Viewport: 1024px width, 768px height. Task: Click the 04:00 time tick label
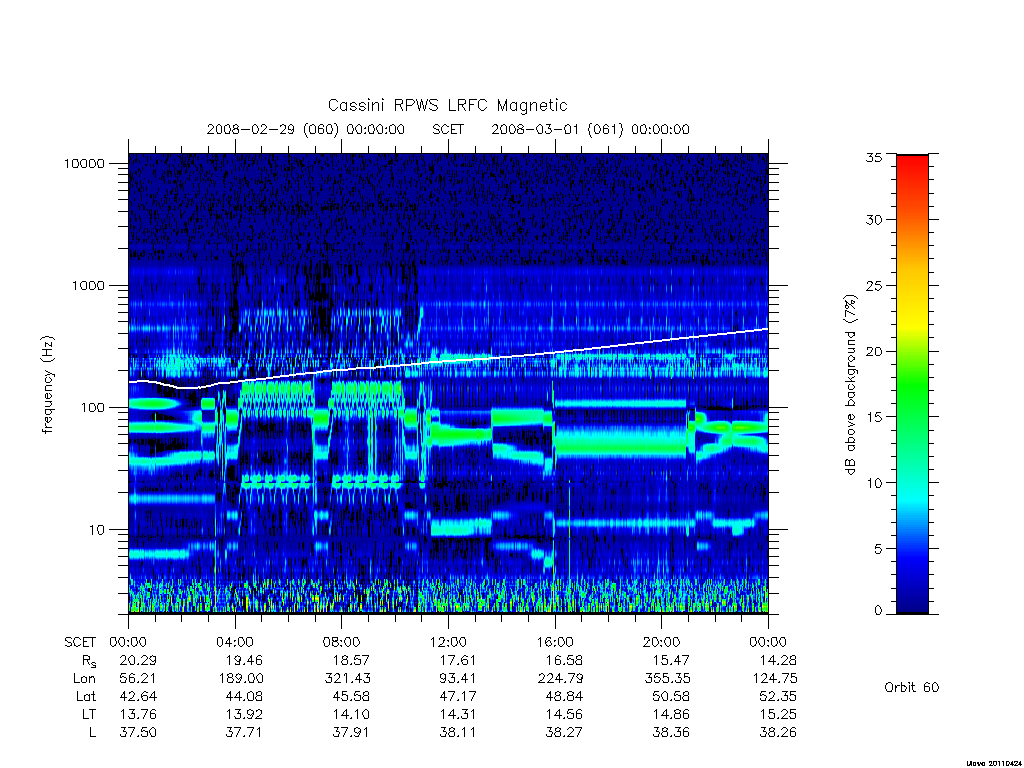234,643
